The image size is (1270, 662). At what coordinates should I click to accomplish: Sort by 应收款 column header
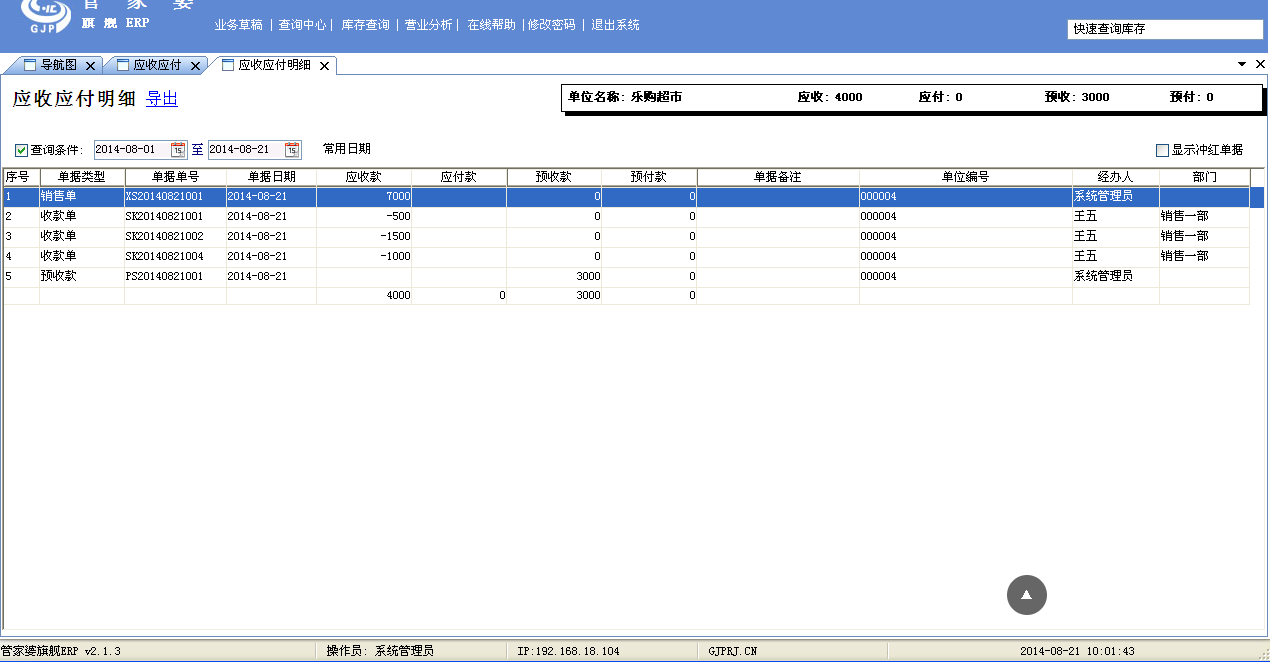click(x=364, y=177)
